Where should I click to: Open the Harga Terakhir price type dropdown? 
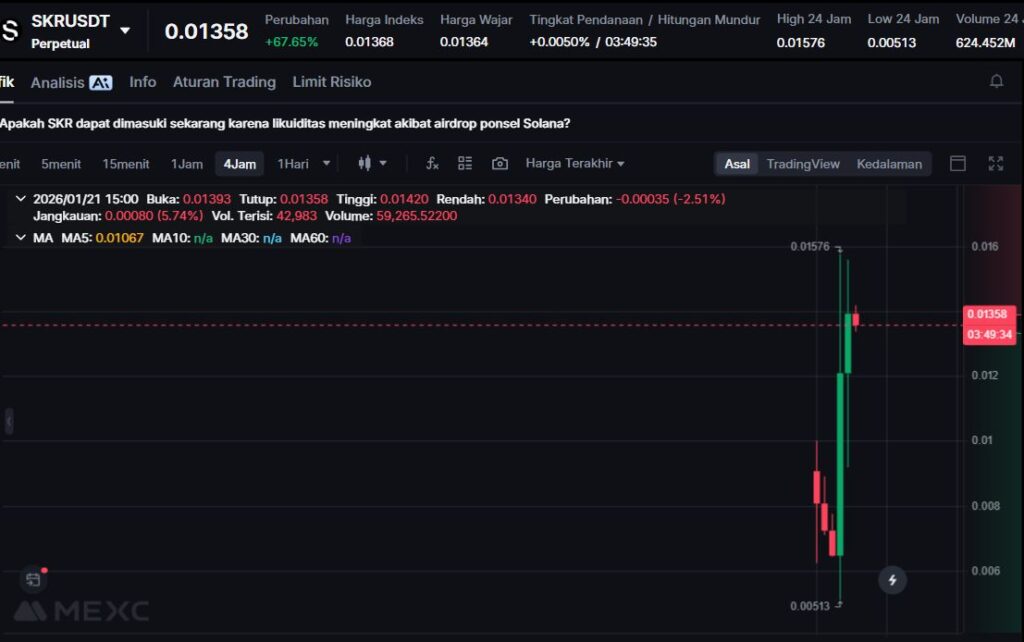coord(575,164)
